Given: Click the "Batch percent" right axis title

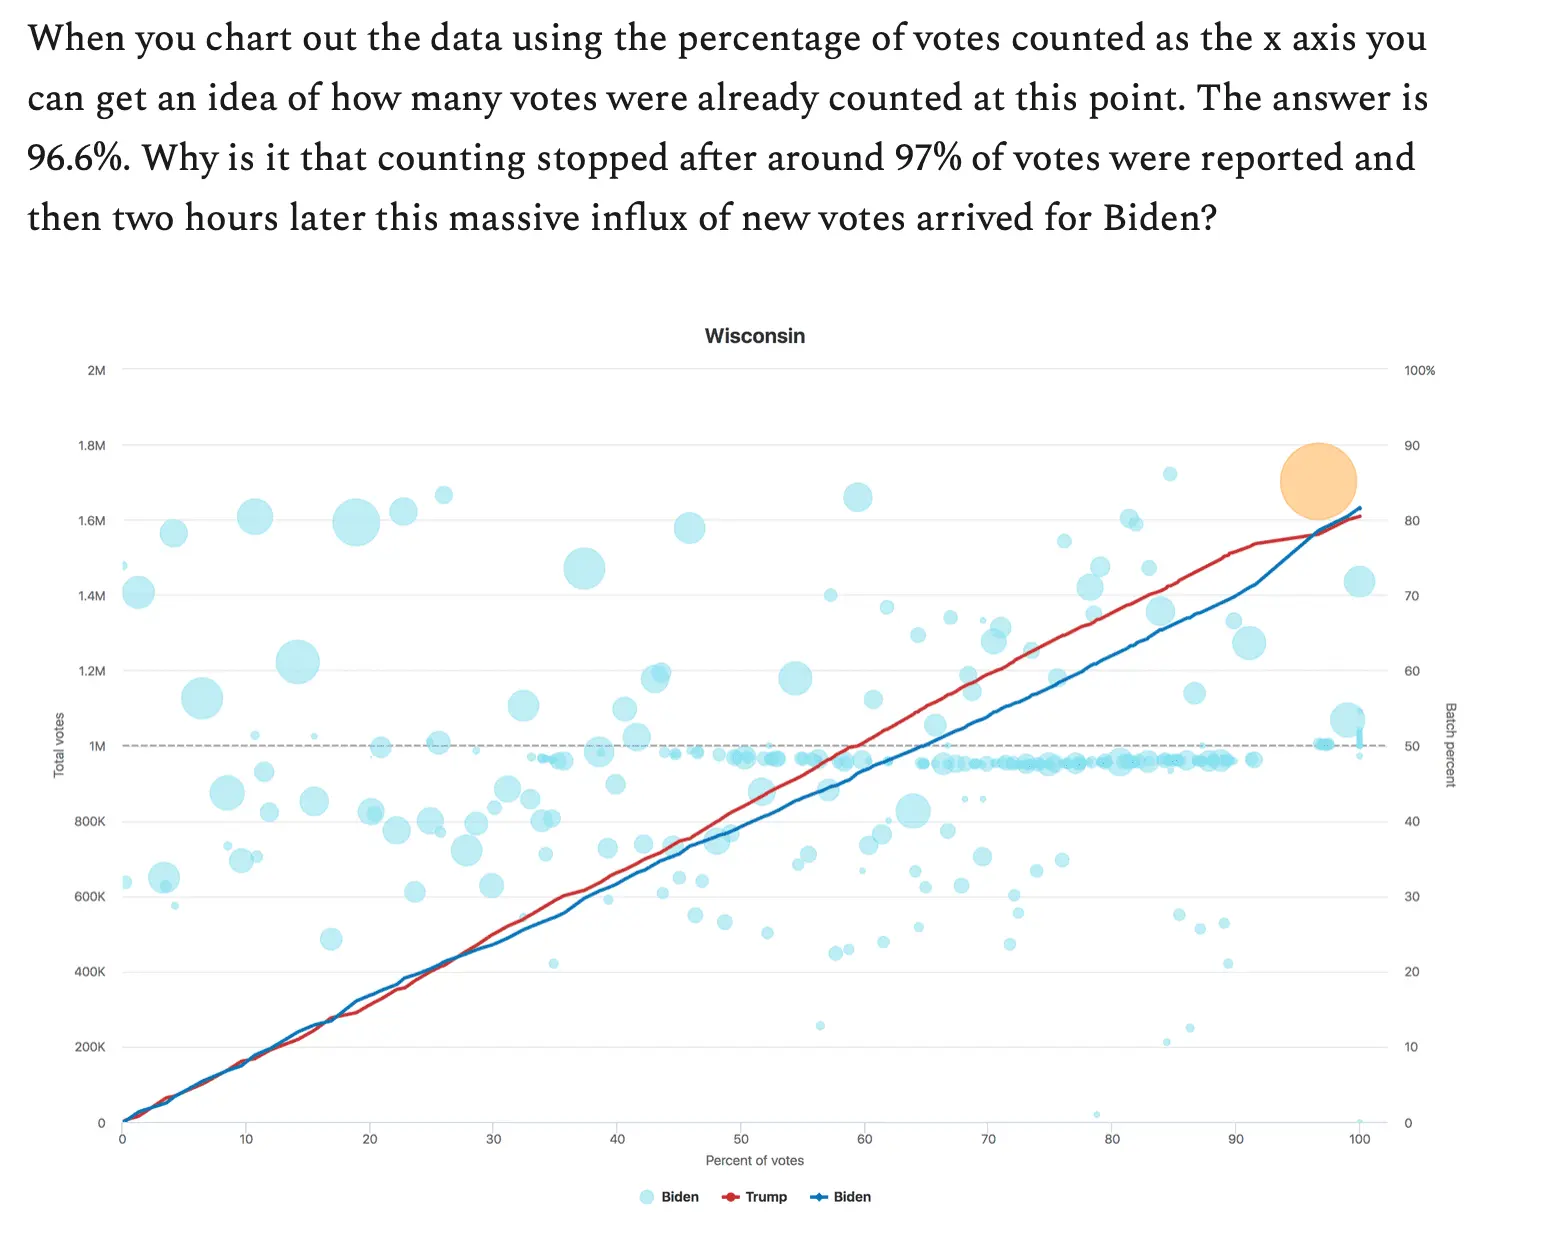Looking at the screenshot, I should pos(1450,745).
